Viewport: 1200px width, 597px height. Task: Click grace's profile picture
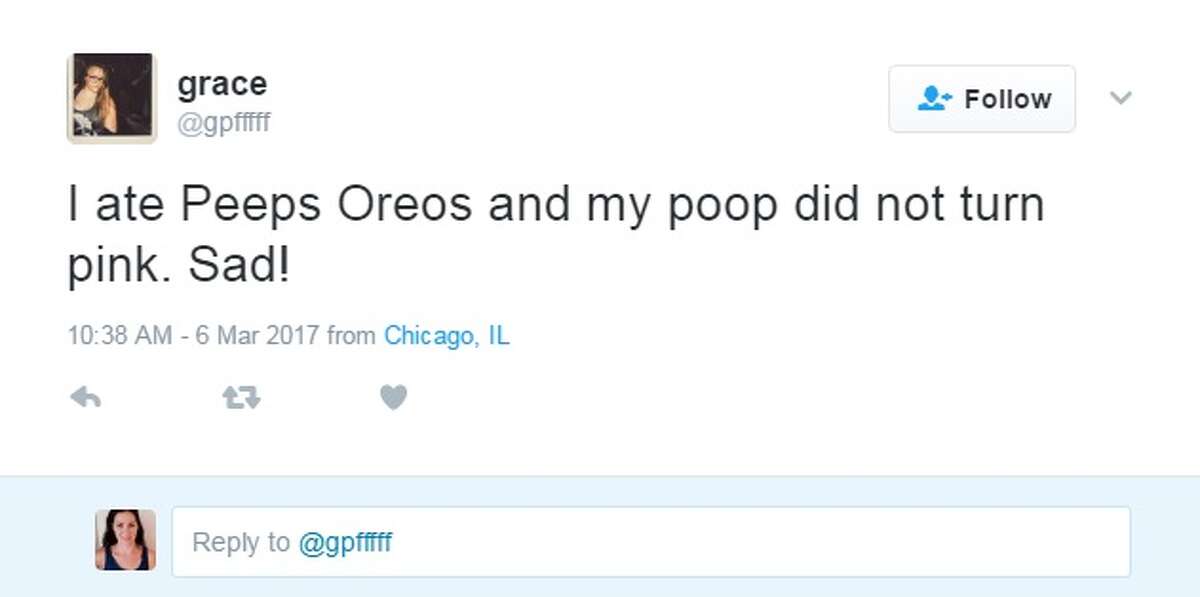click(x=112, y=95)
